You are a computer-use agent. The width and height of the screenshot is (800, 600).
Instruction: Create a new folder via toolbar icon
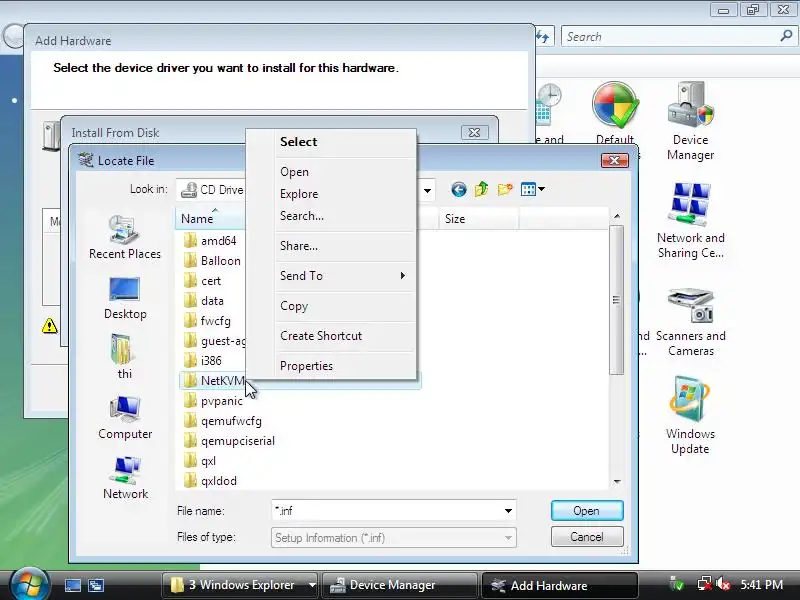[505, 190]
